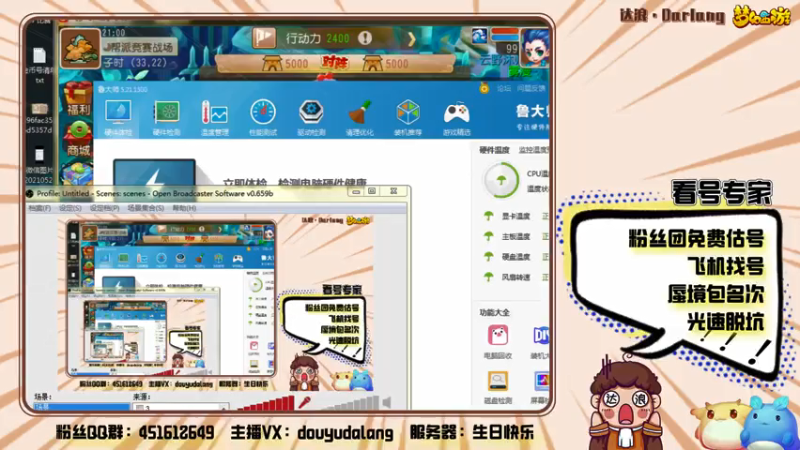Click the CPU temperature circular gauge
Viewport: 800px width, 450px height.
pos(501,180)
